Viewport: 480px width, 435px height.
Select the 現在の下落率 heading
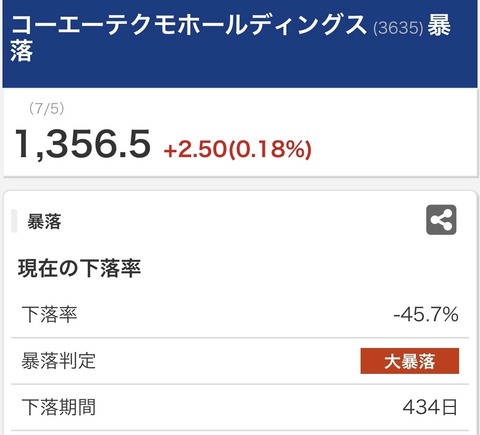(79, 268)
